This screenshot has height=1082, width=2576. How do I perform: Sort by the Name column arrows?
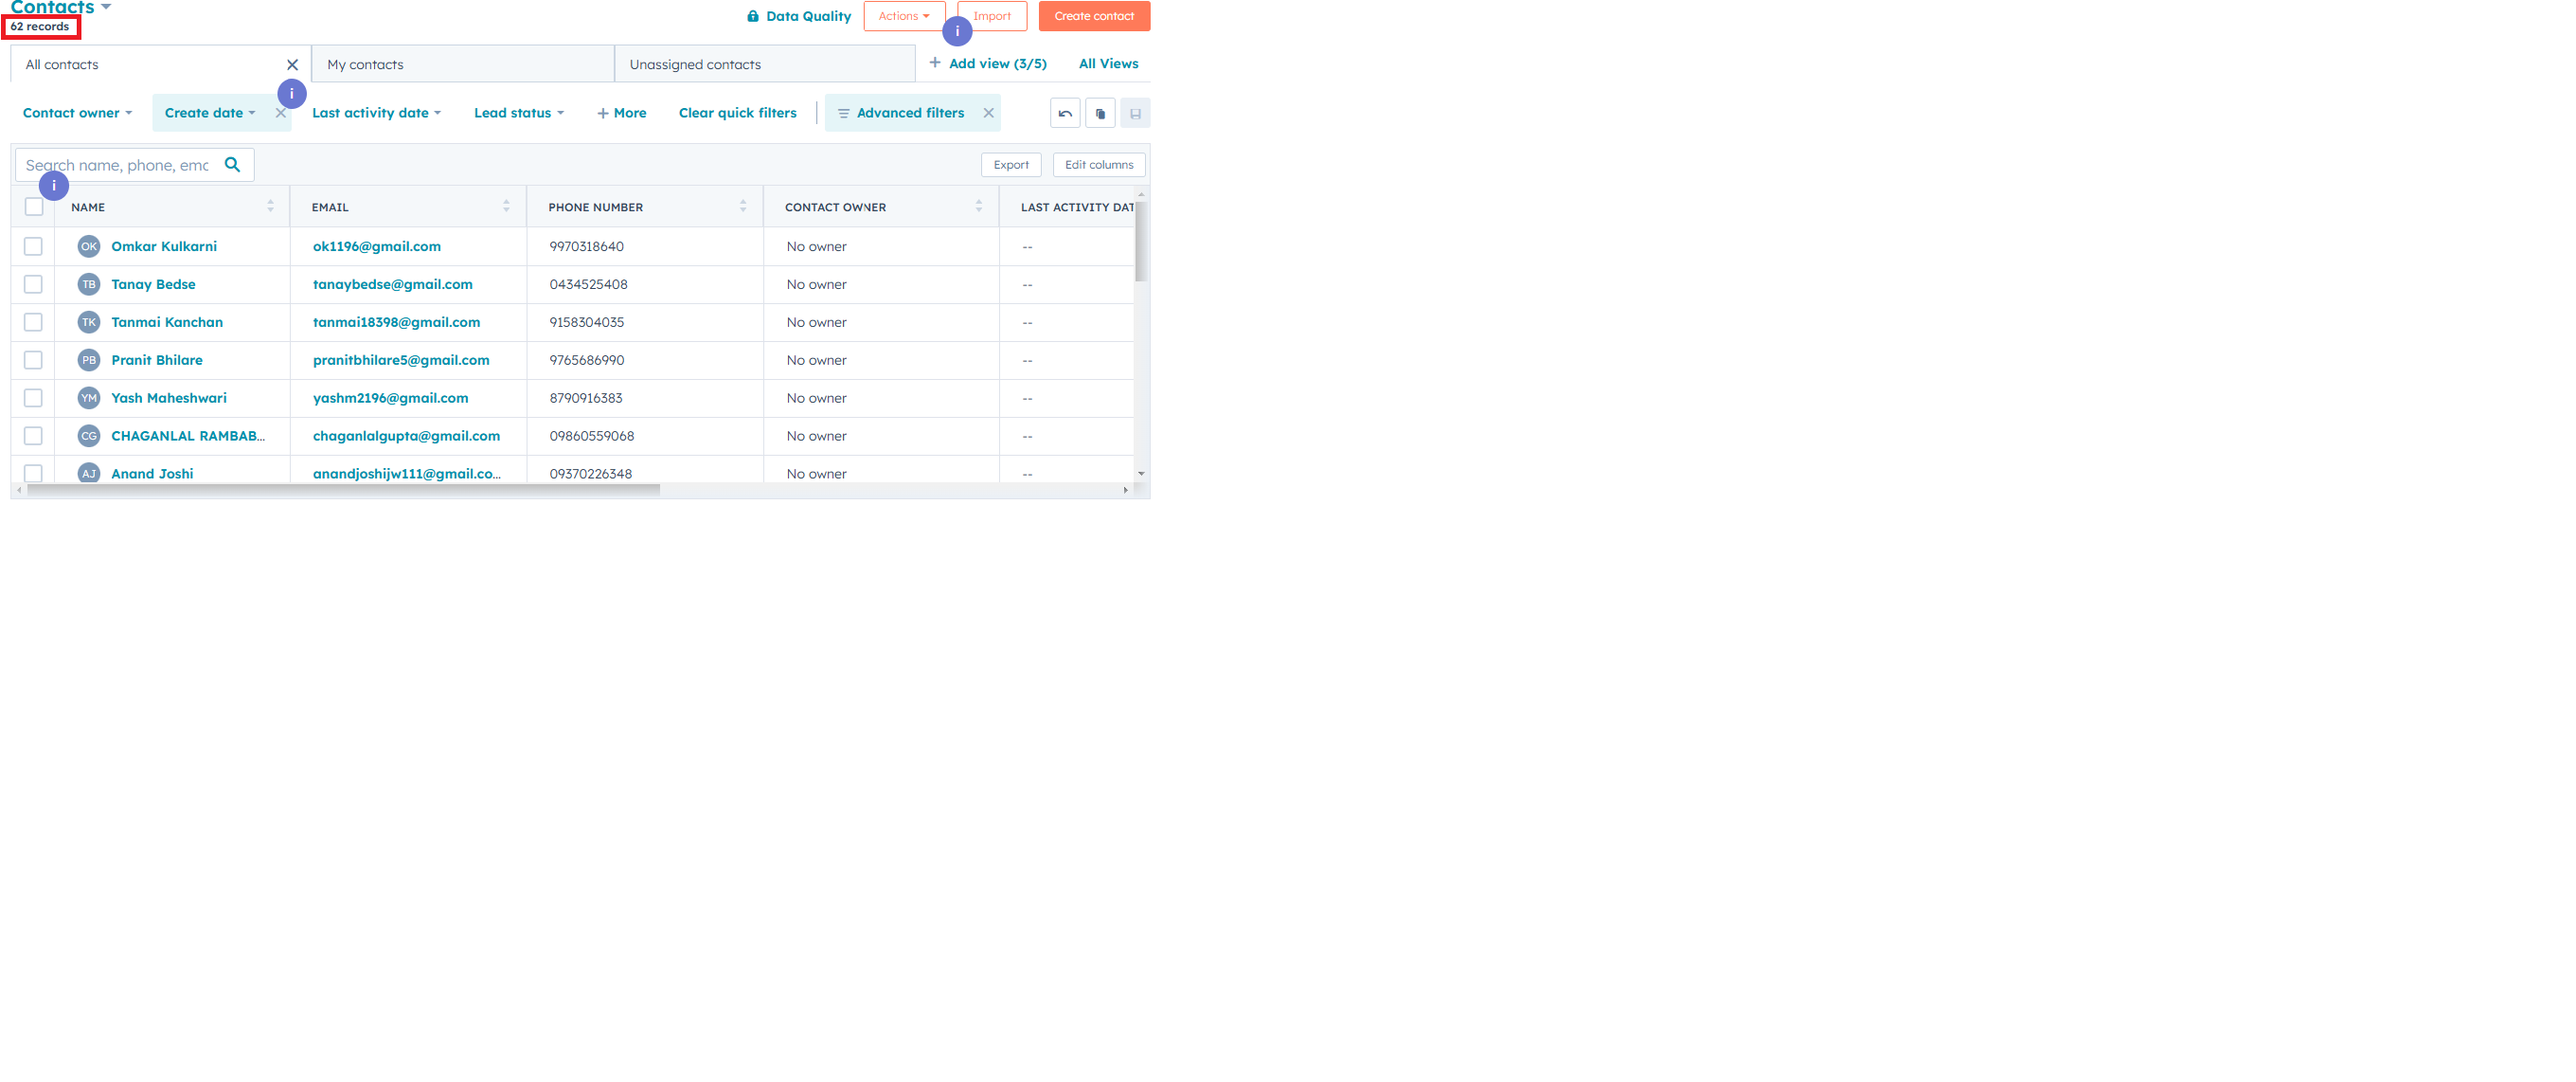(x=270, y=206)
